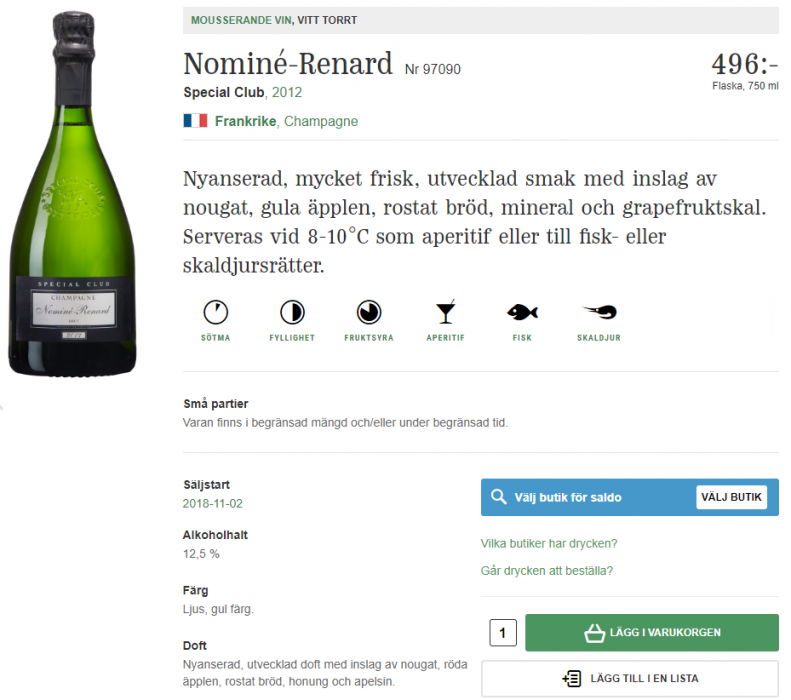Click the skaldjur shellfish icon
The width and height of the screenshot is (791, 700).
pos(599,312)
